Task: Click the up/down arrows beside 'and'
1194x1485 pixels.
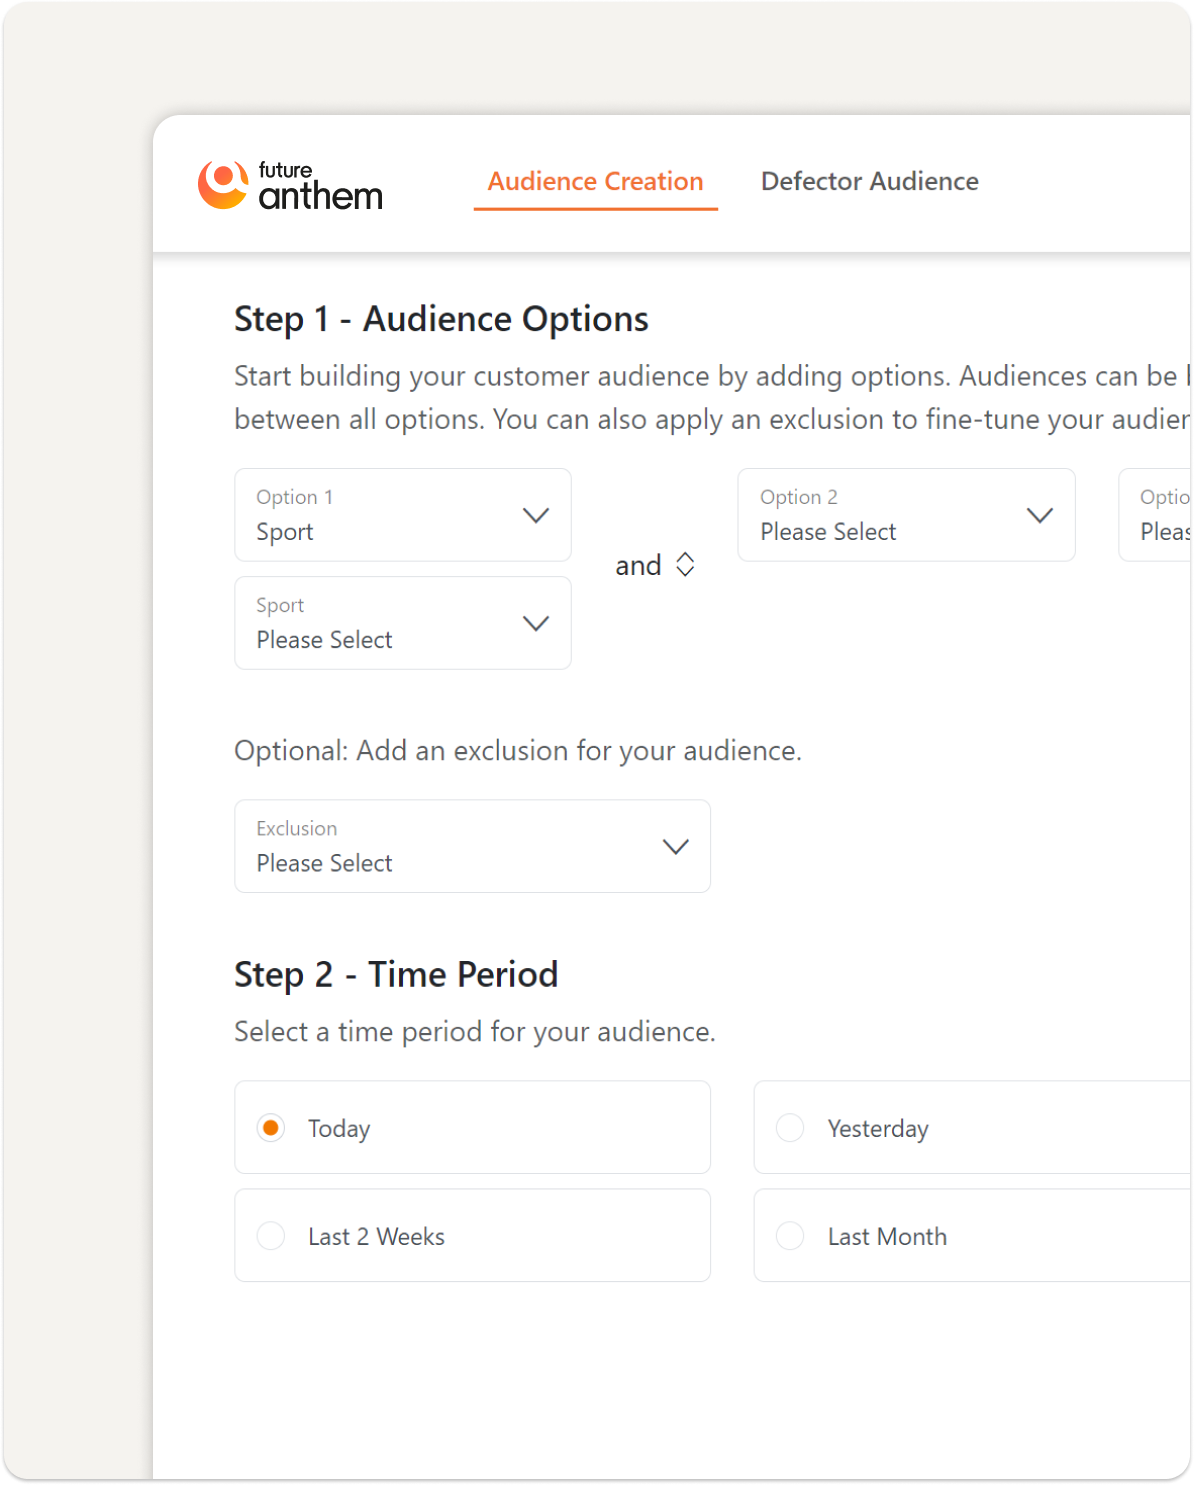Action: point(685,565)
